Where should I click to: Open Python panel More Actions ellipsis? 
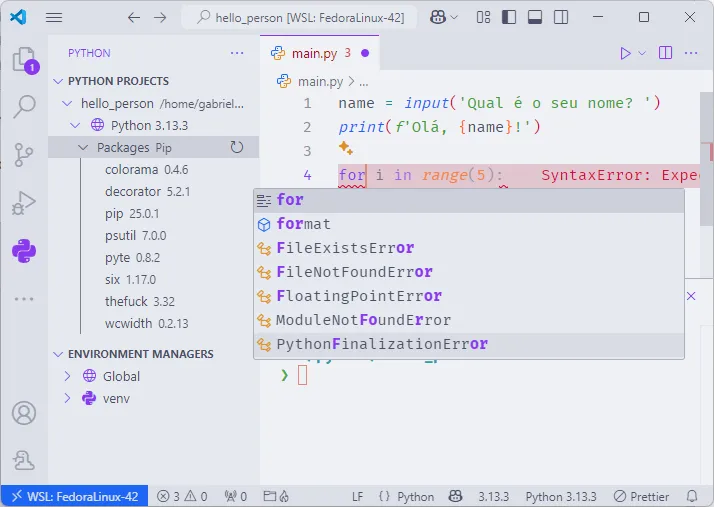pyautogui.click(x=237, y=53)
